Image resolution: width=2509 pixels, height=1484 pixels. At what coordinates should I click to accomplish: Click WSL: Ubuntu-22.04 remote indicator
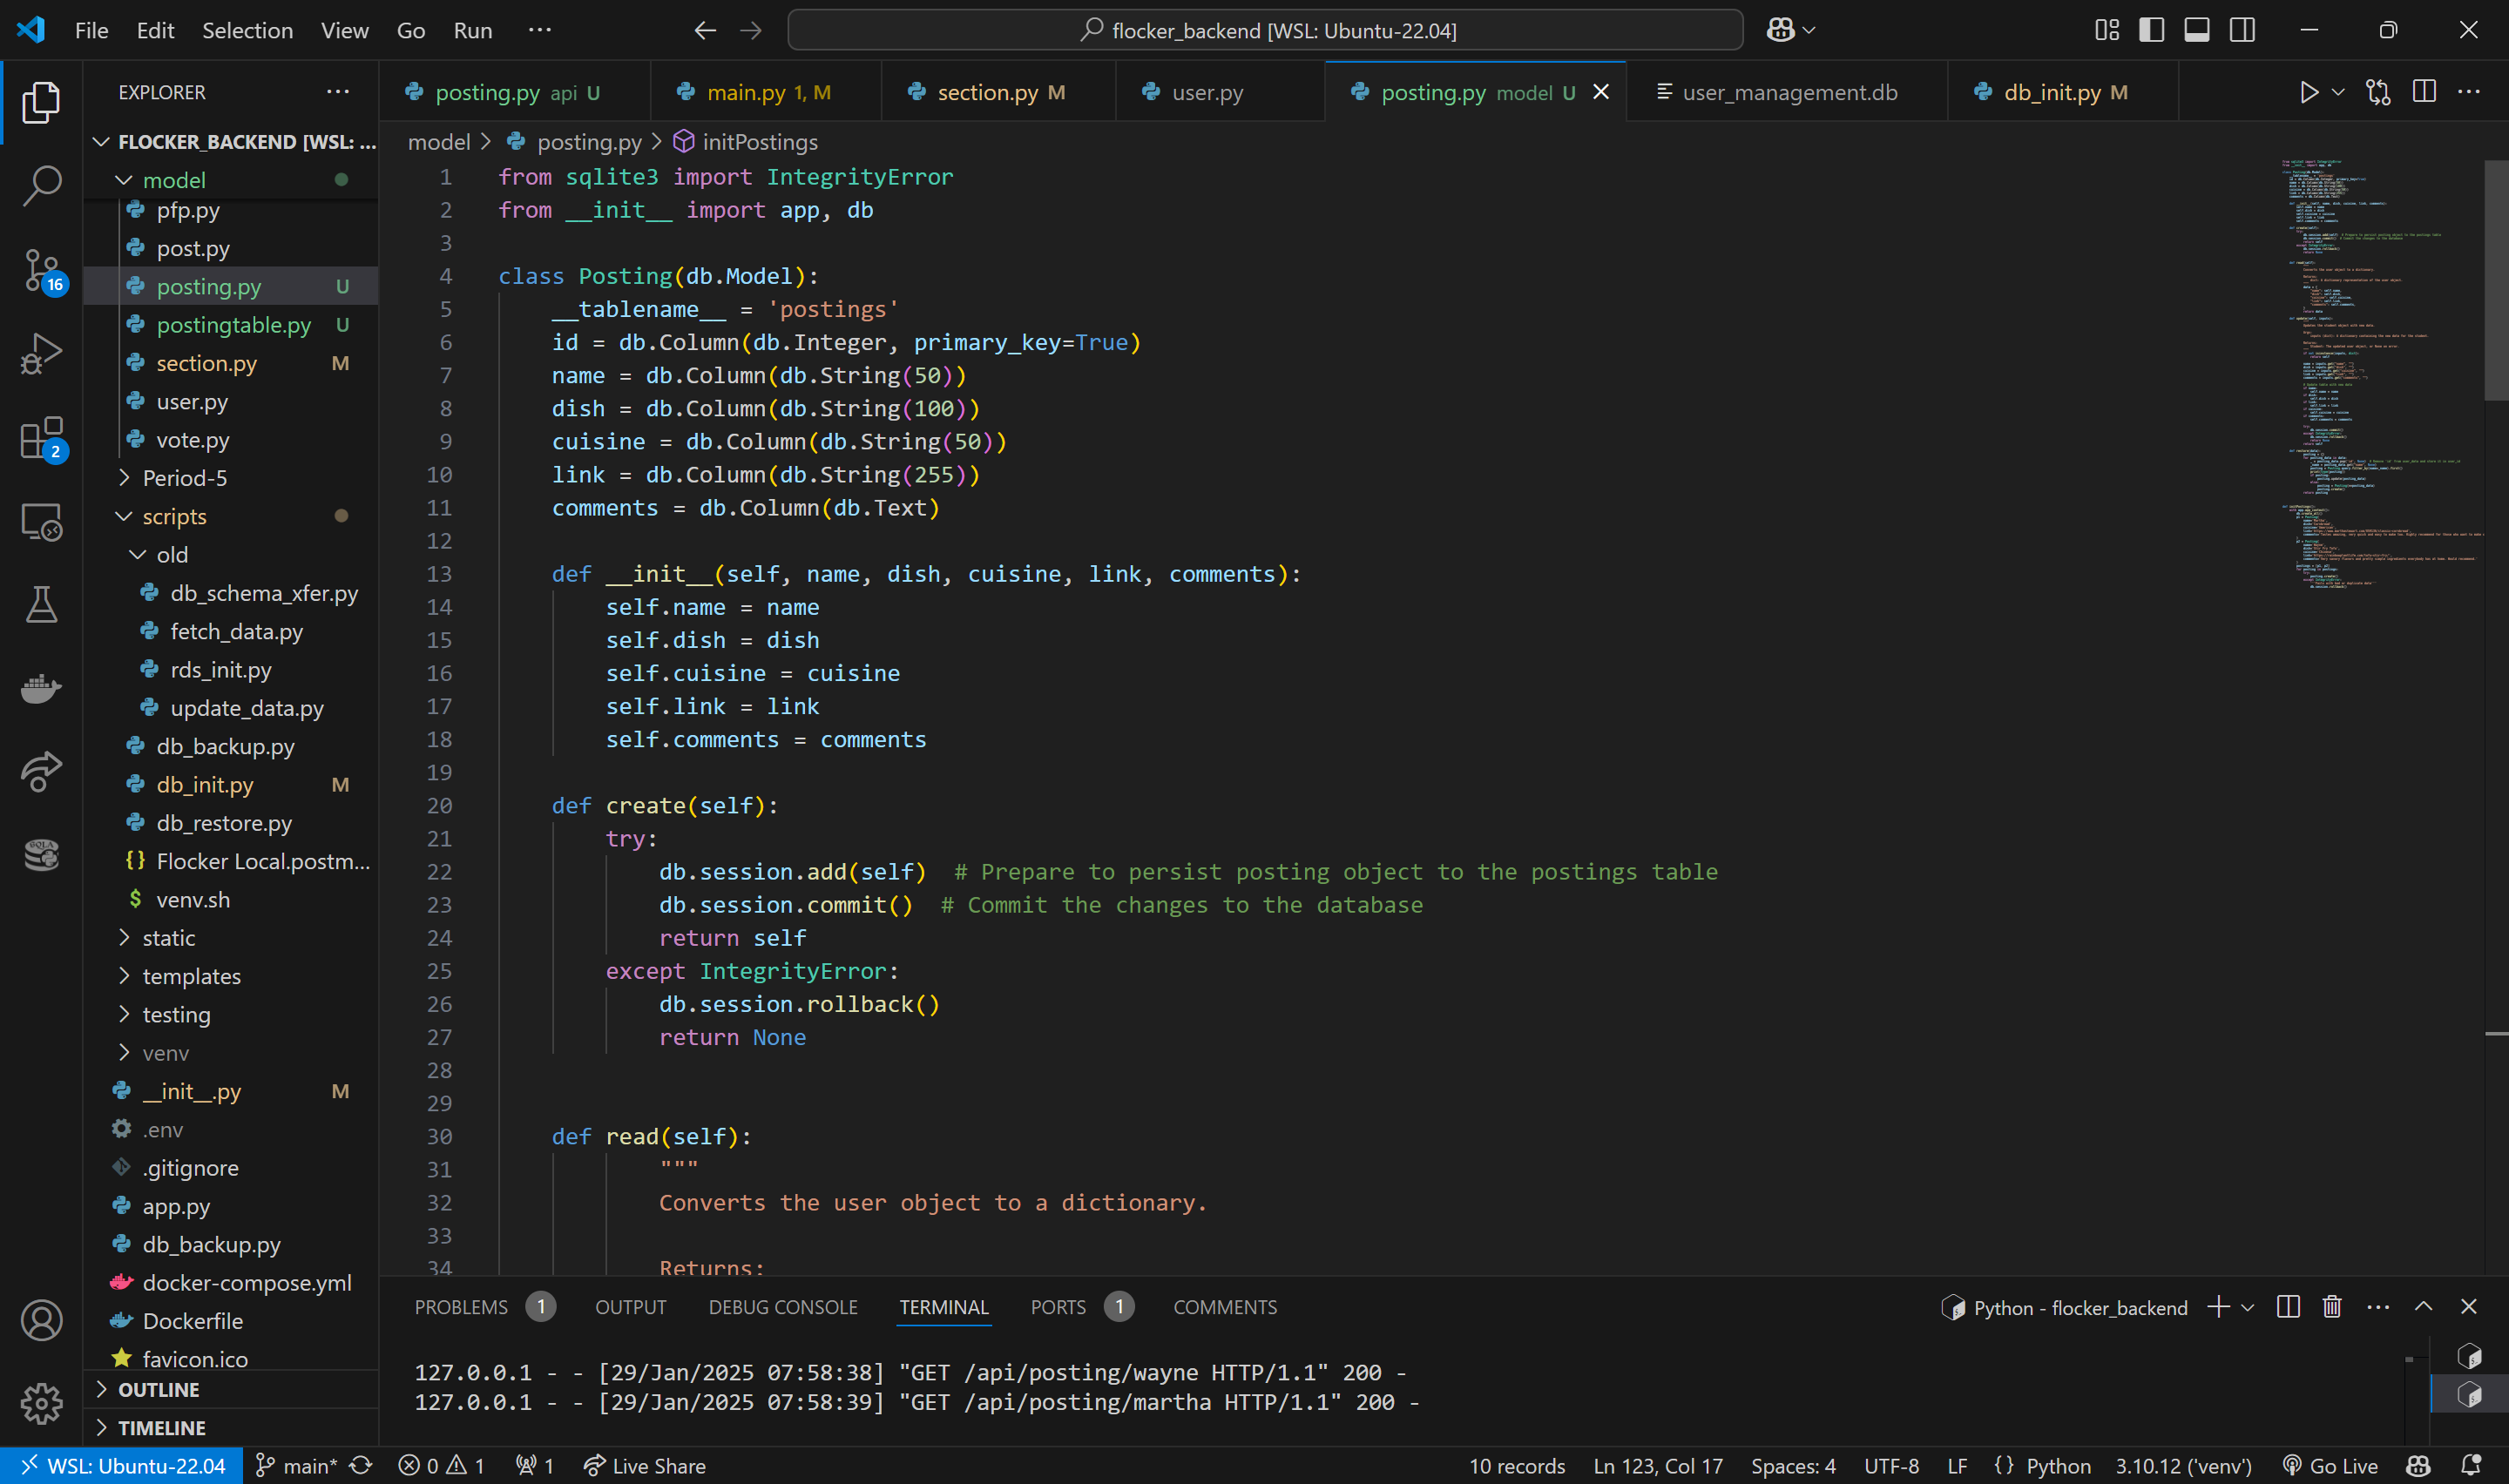pos(122,1466)
